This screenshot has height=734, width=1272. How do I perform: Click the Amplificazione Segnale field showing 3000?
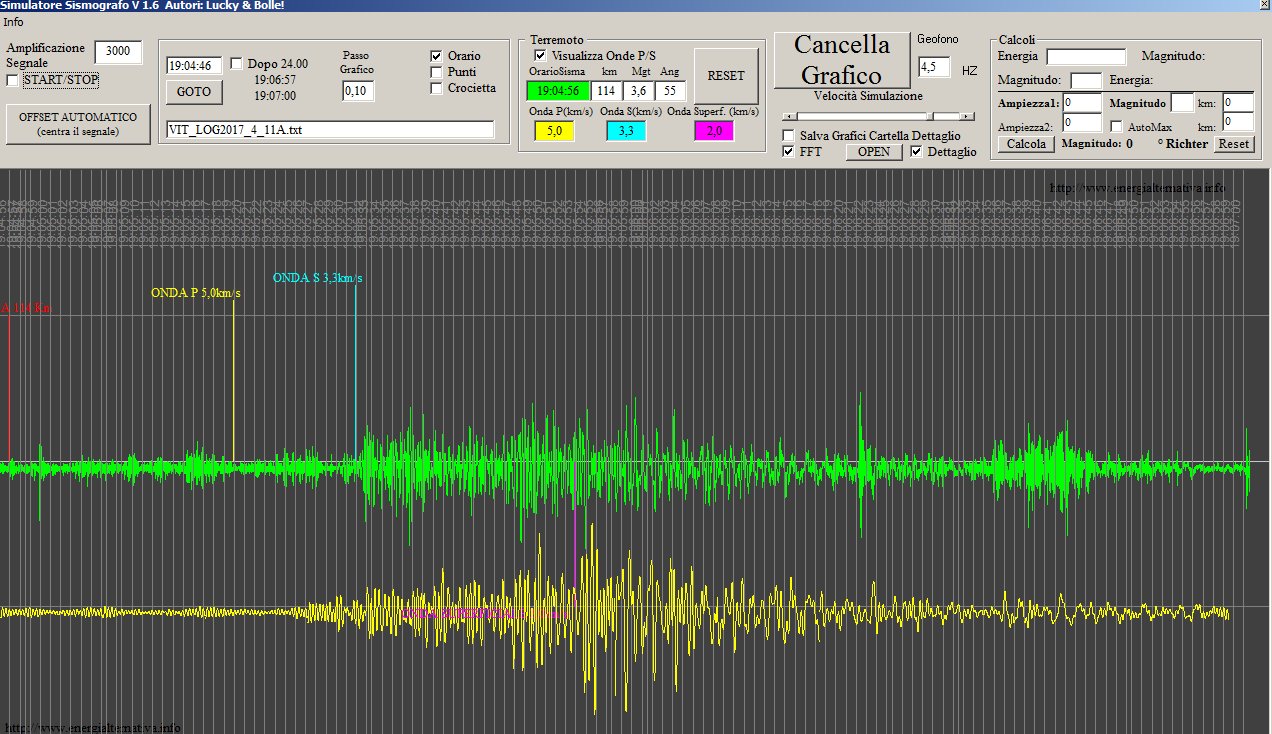(118, 52)
